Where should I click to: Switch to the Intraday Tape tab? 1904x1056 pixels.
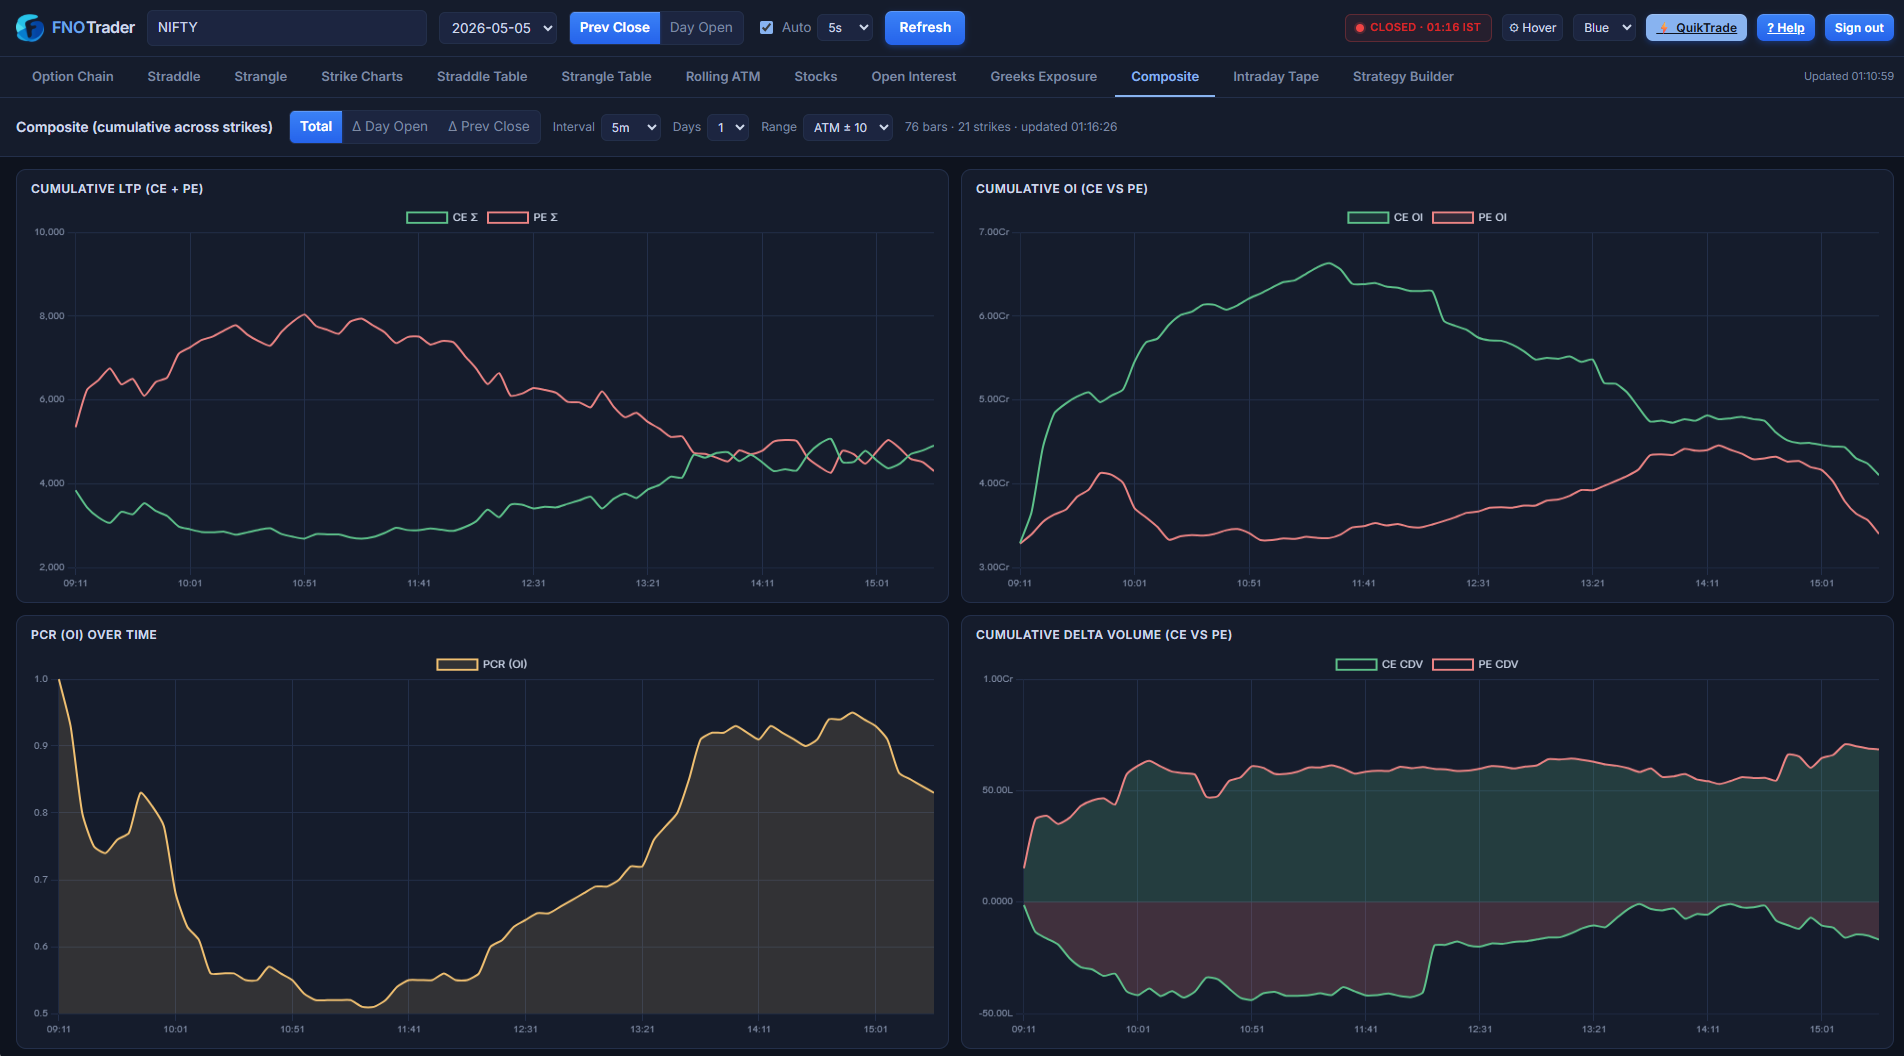tap(1276, 77)
